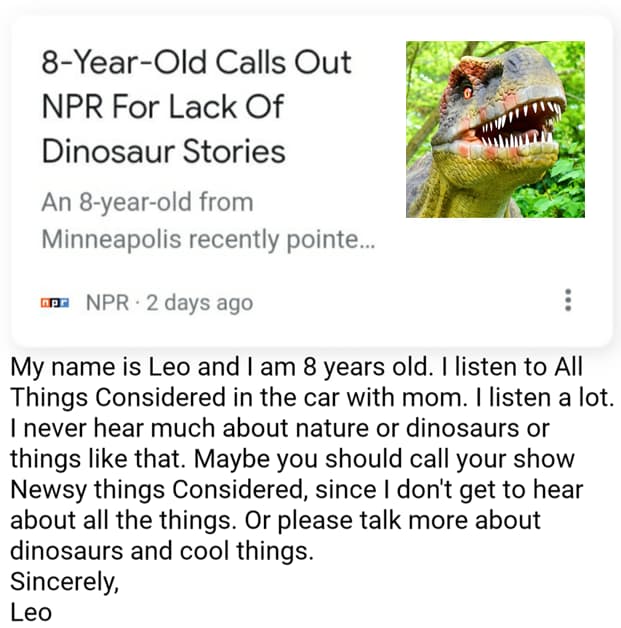Click the 'NPR' source name label
The height and width of the screenshot is (628, 621).
coord(107,302)
